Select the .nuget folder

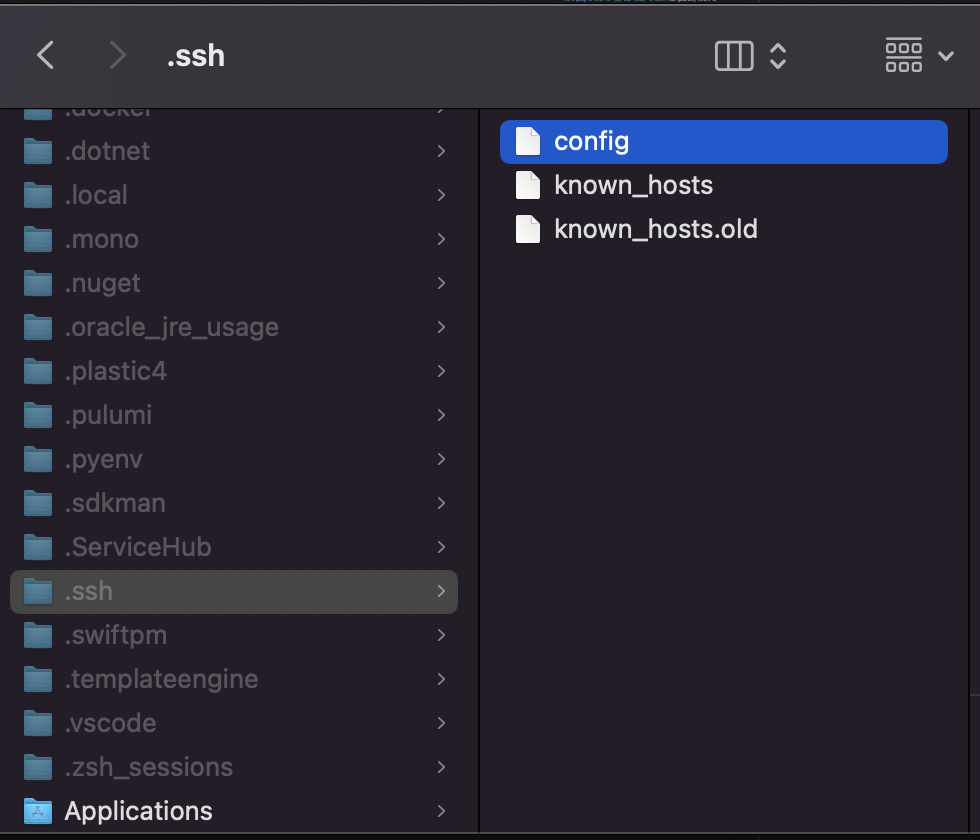click(x=234, y=283)
